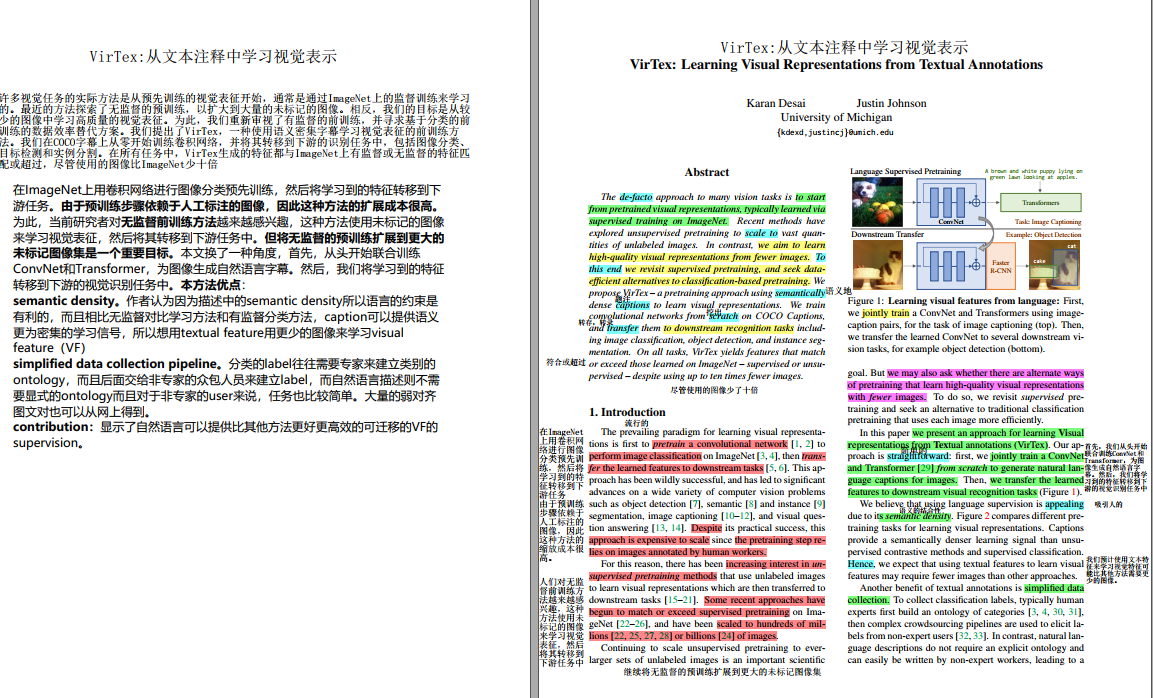Click the puppy photo in Figure 1
The height and width of the screenshot is (698, 1153).
(x=877, y=202)
